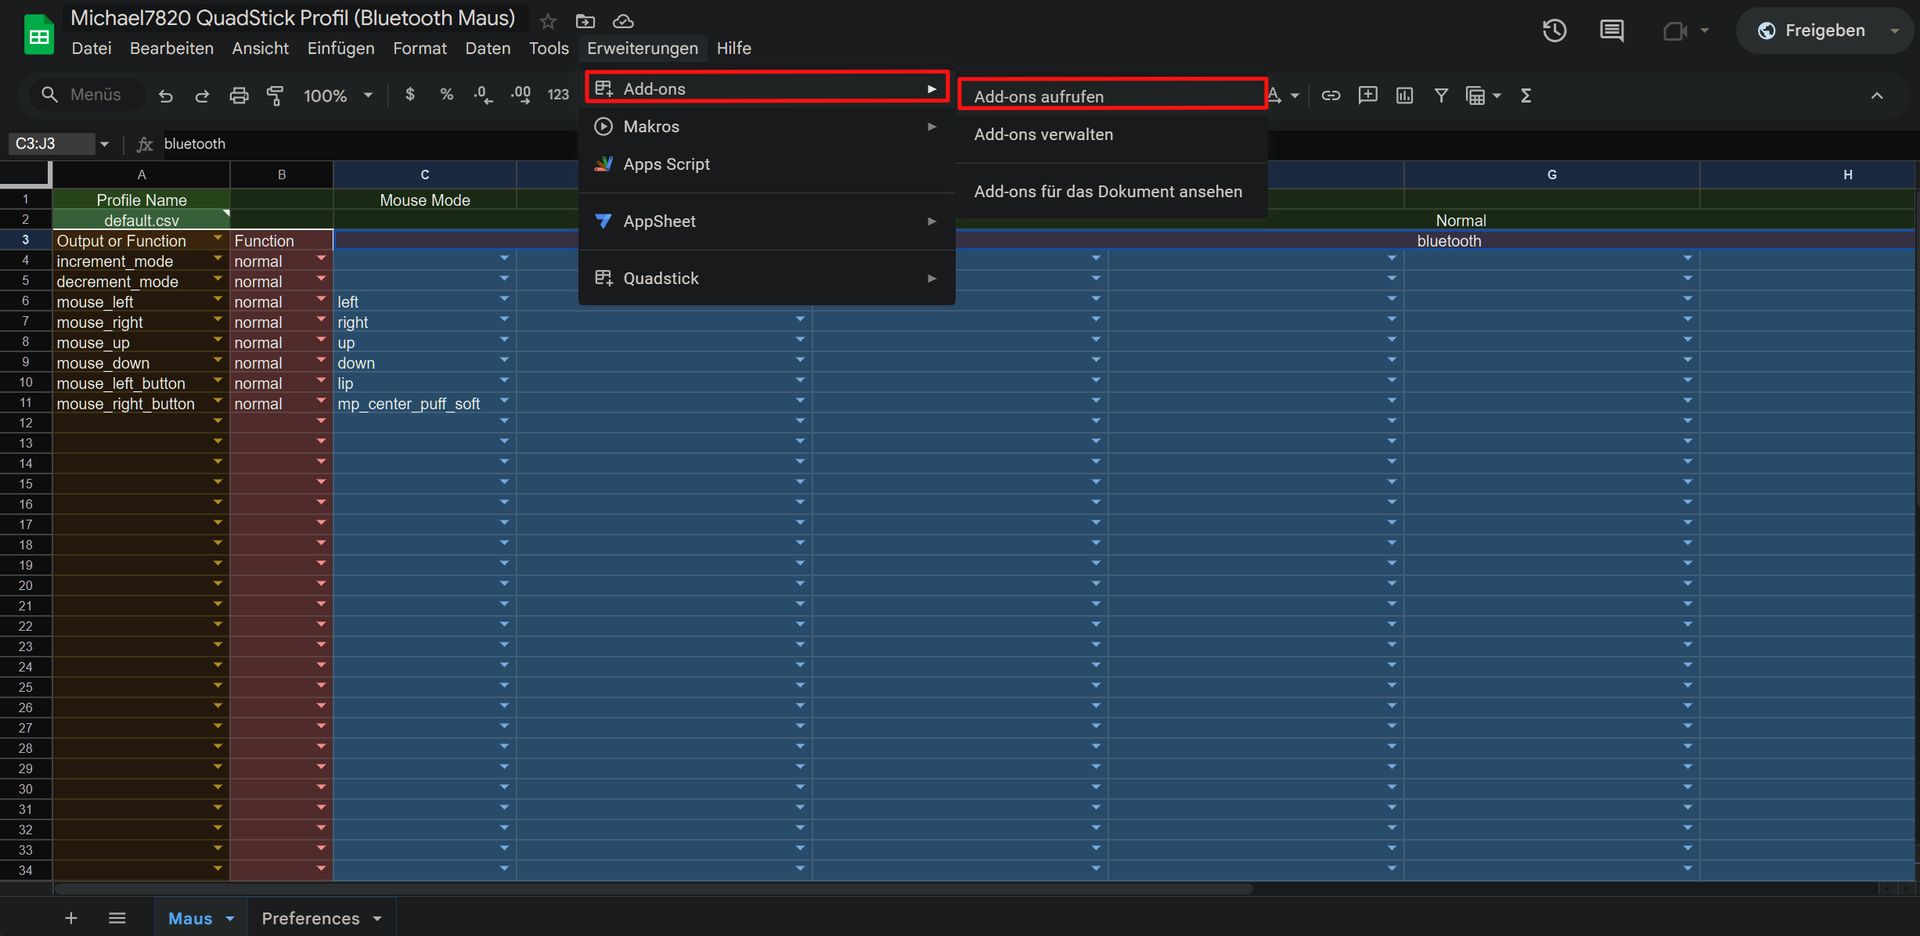
Task: Open version history clock icon
Action: click(x=1554, y=31)
